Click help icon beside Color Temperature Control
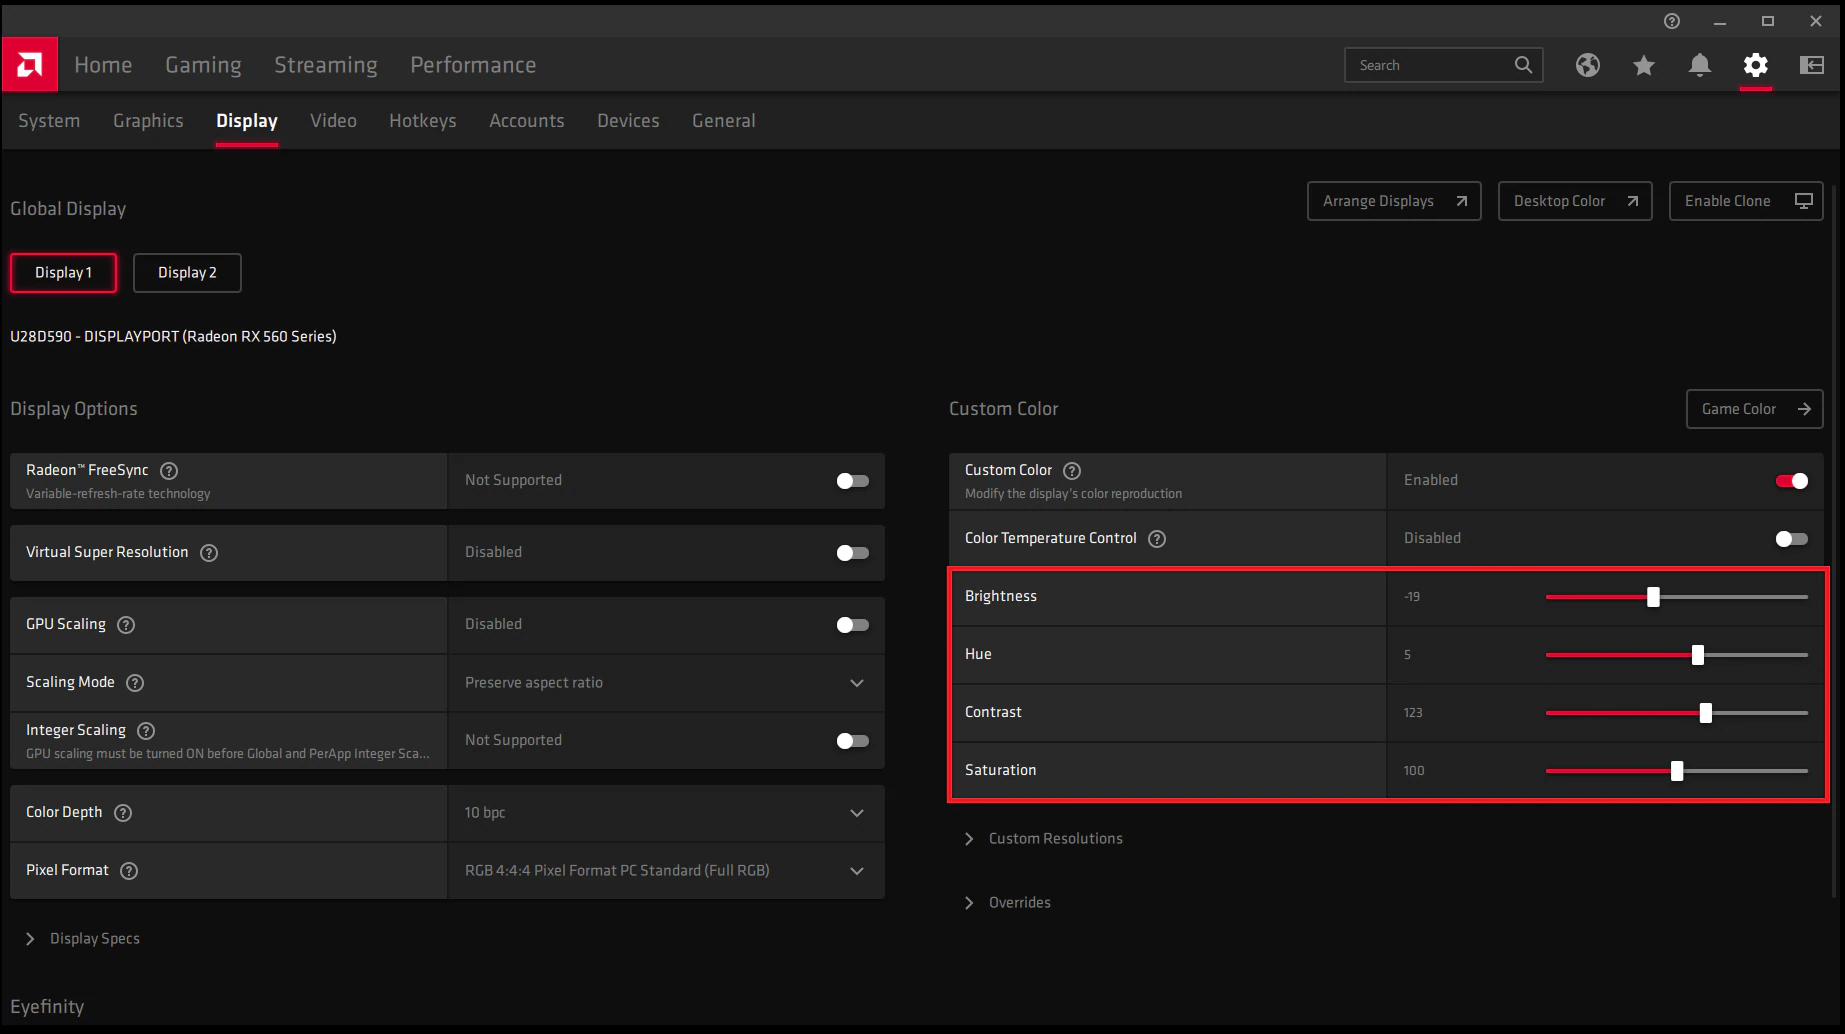The width and height of the screenshot is (1845, 1034). (x=1157, y=539)
